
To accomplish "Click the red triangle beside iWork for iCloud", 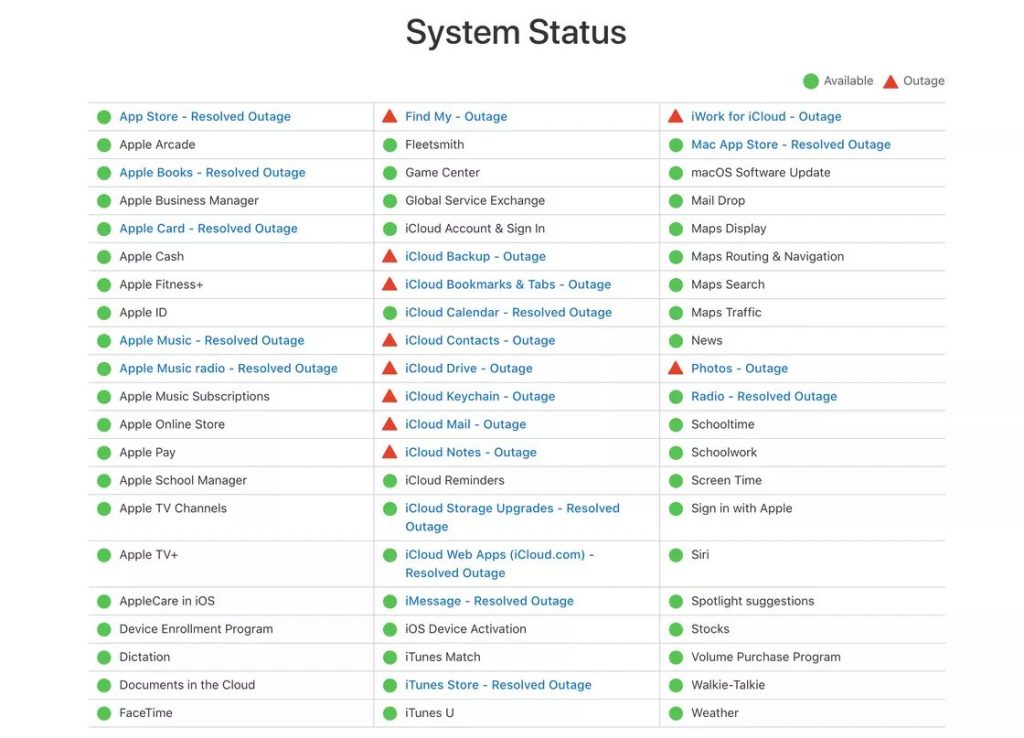I will click(x=675, y=116).
